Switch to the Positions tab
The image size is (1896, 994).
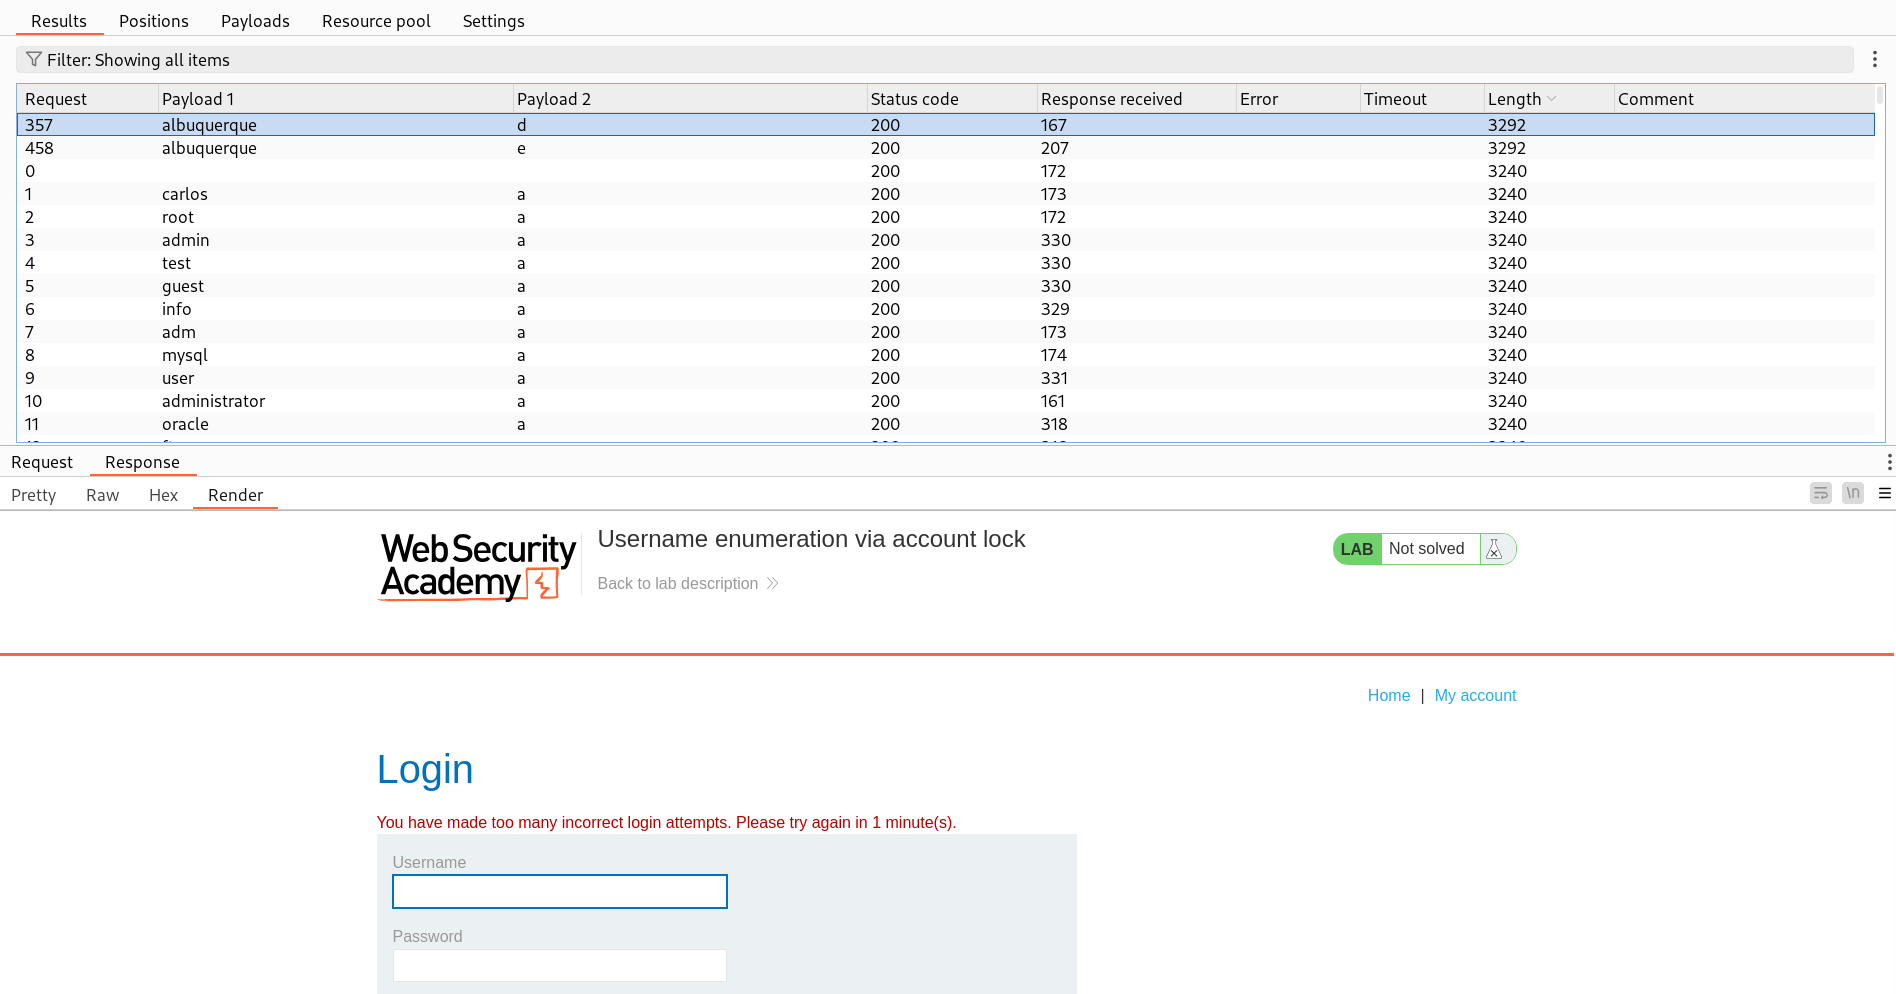(153, 20)
